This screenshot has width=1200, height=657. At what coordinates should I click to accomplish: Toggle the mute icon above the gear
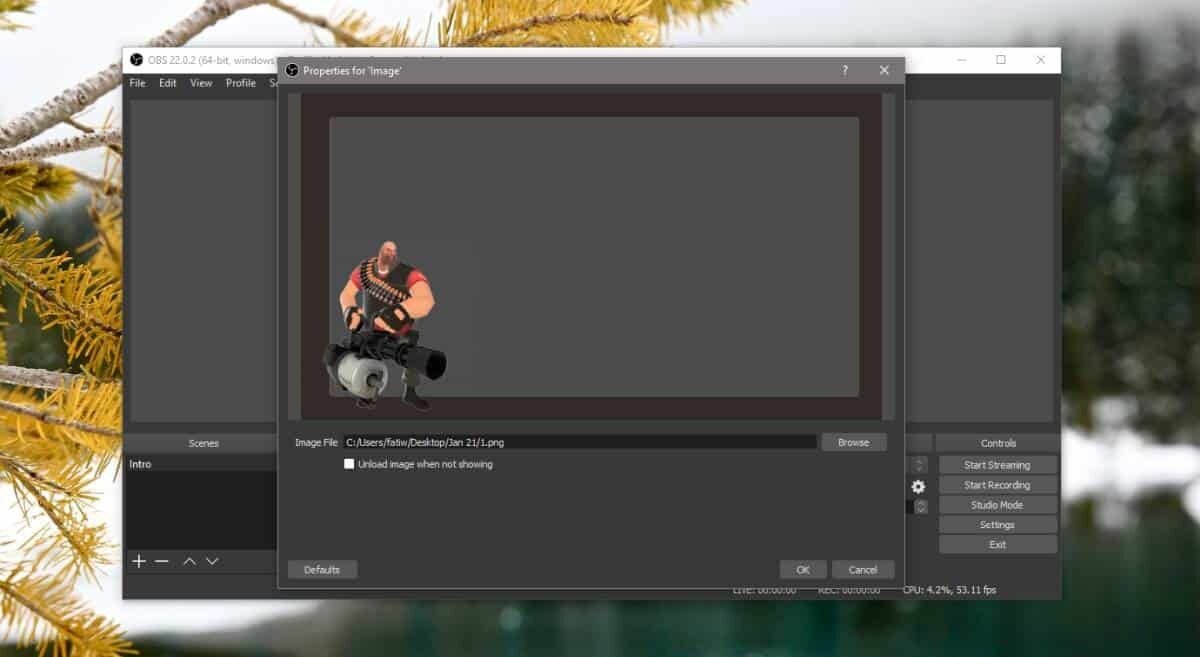(919, 464)
